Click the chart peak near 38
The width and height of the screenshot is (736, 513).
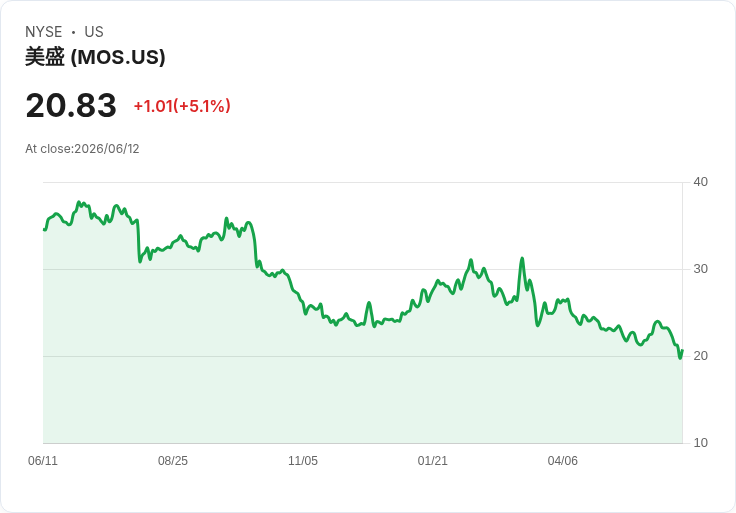coord(79,202)
